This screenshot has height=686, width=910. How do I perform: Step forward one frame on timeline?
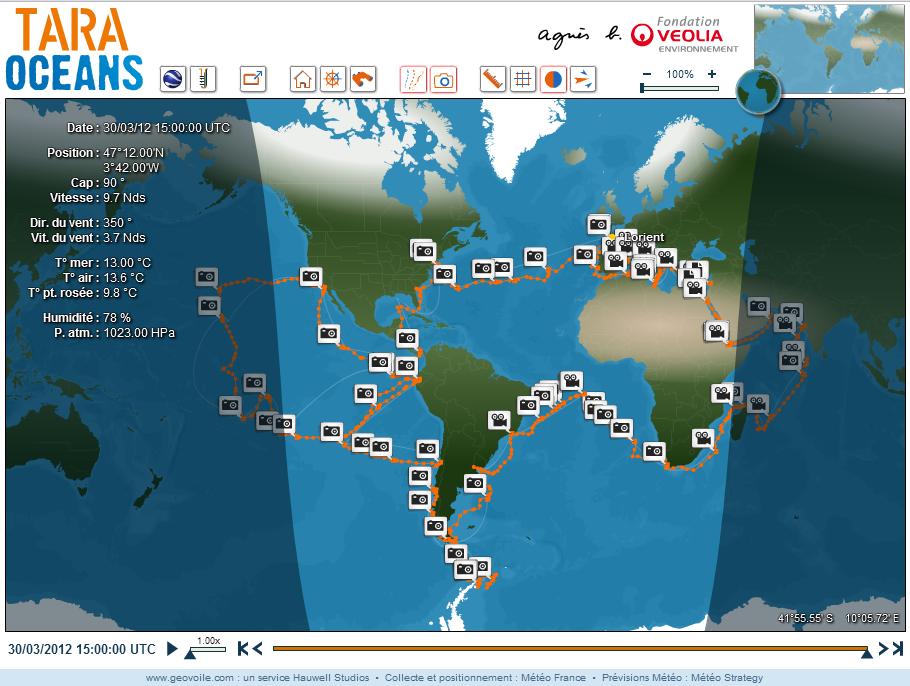tap(883, 648)
